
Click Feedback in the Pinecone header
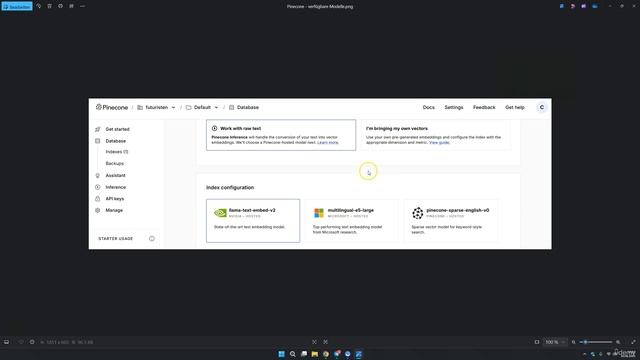pos(484,107)
